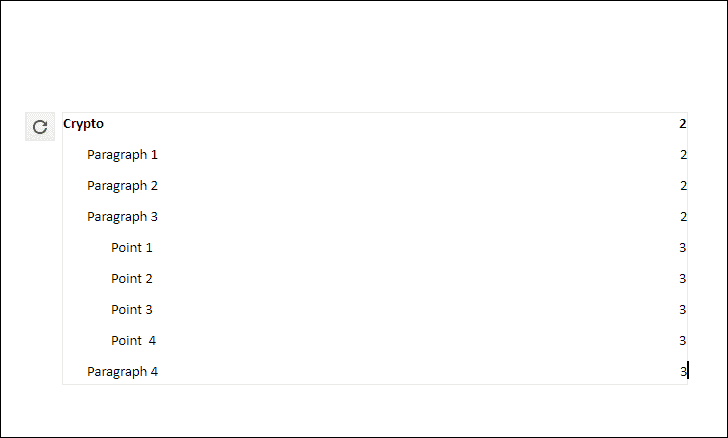Click page number beside Paragraph 3
This screenshot has width=728, height=438.
pos(683,217)
